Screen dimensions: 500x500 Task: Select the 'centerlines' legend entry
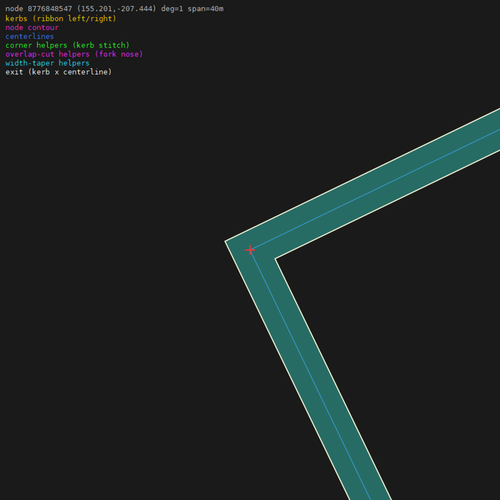(30, 36)
